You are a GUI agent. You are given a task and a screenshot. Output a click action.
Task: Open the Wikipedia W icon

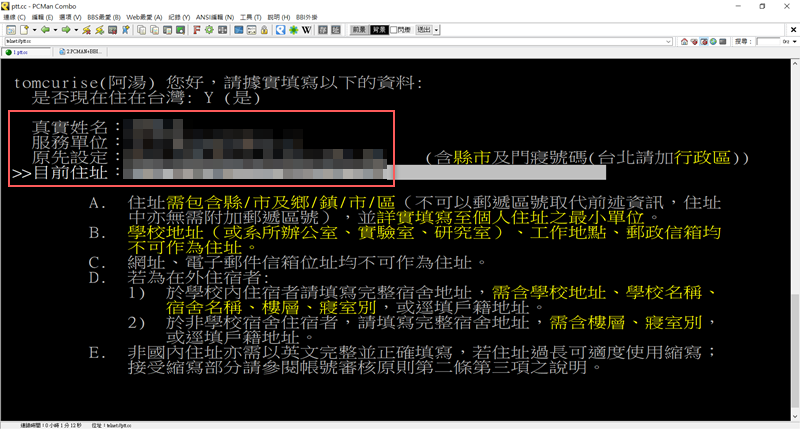(x=306, y=30)
